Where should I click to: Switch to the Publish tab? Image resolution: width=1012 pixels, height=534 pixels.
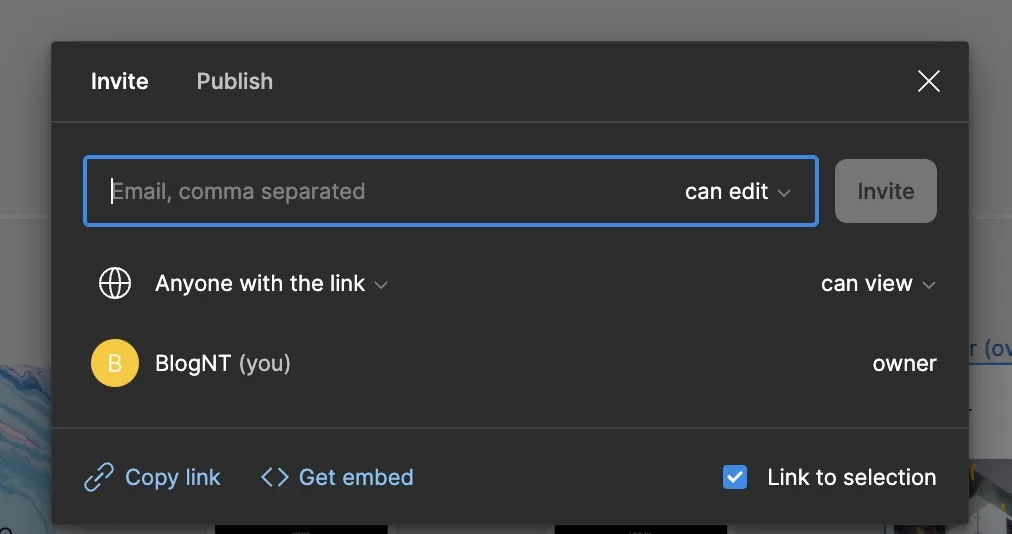(x=235, y=81)
